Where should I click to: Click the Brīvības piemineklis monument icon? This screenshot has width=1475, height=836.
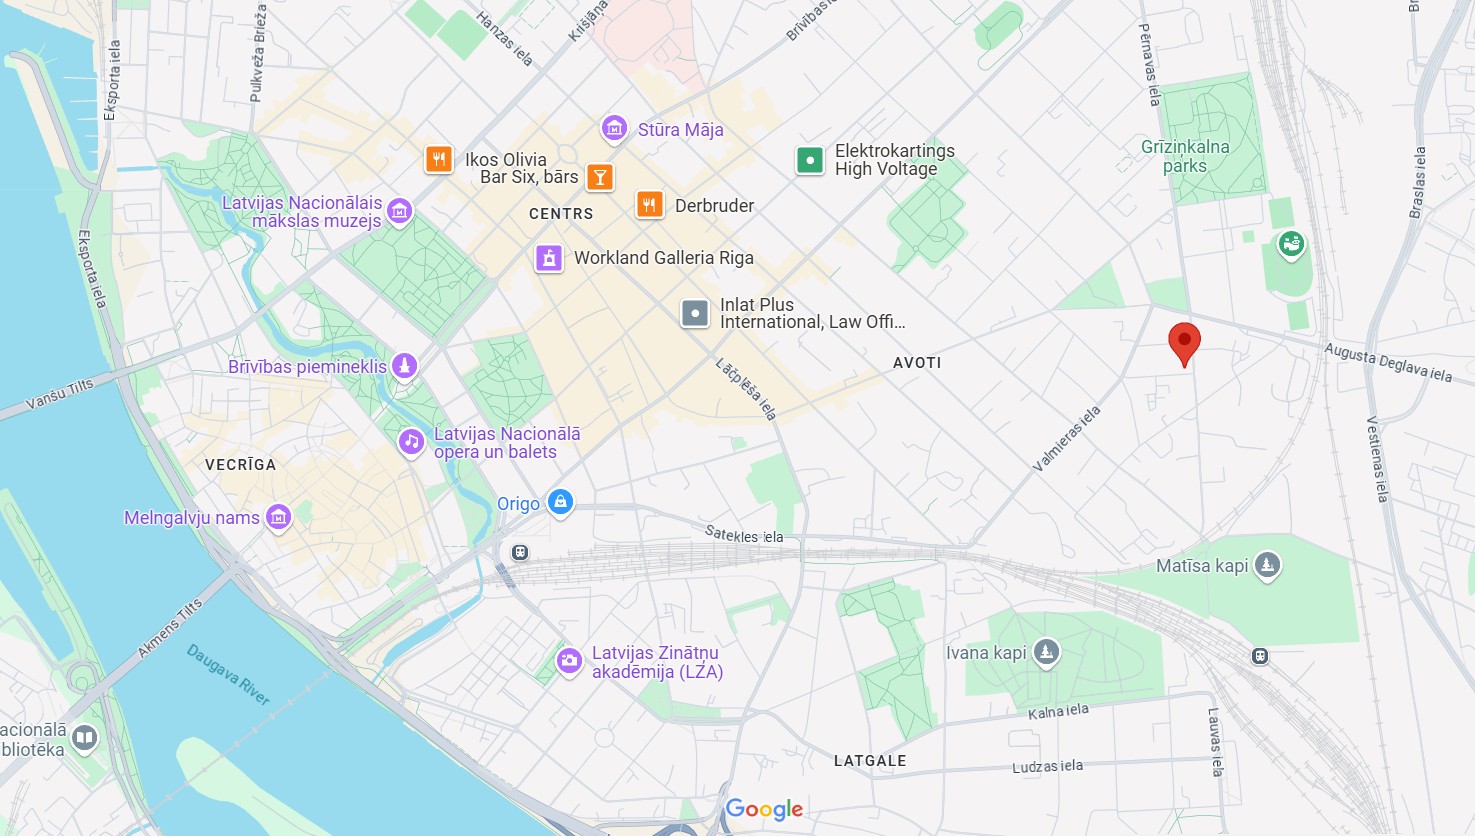pos(404,366)
